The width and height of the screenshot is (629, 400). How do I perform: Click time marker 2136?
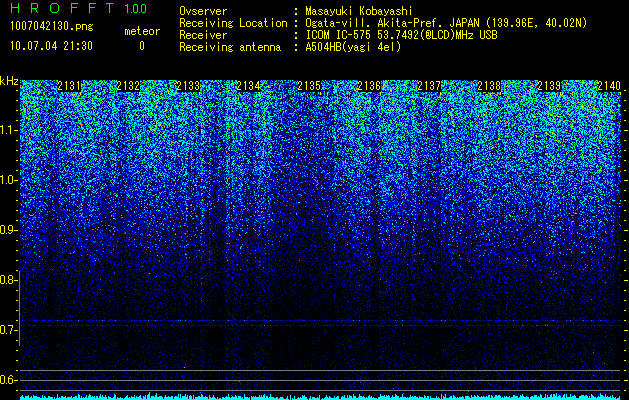369,86
